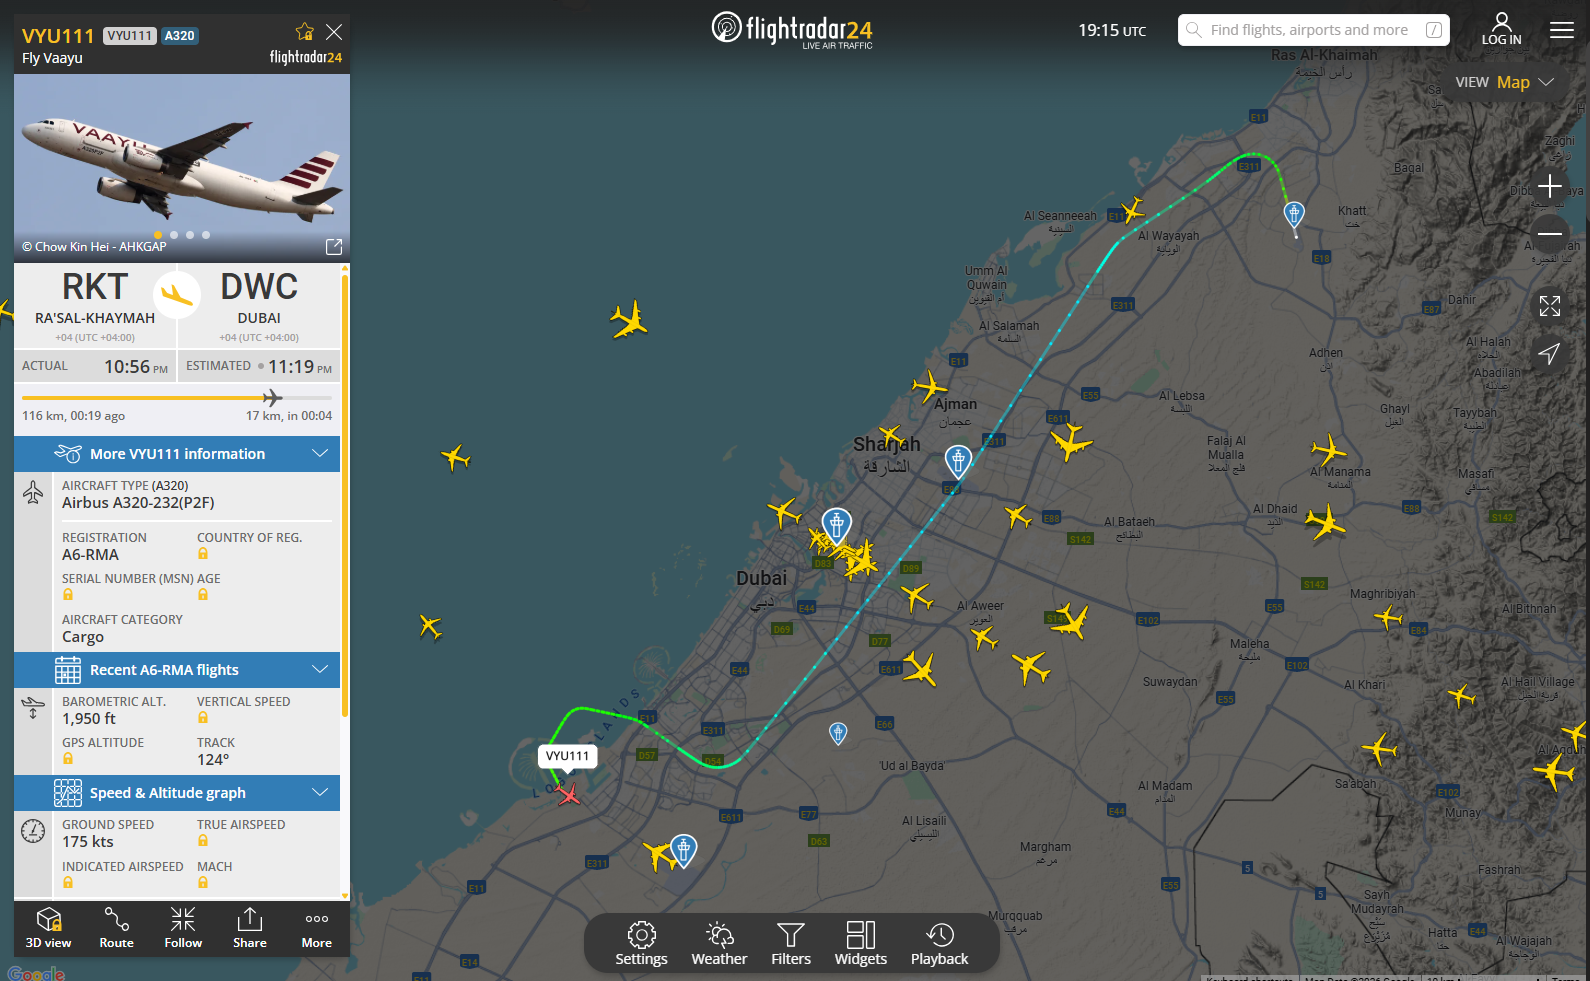The height and width of the screenshot is (981, 1590).
Task: Open the 3D view of the flight
Action: (x=48, y=928)
